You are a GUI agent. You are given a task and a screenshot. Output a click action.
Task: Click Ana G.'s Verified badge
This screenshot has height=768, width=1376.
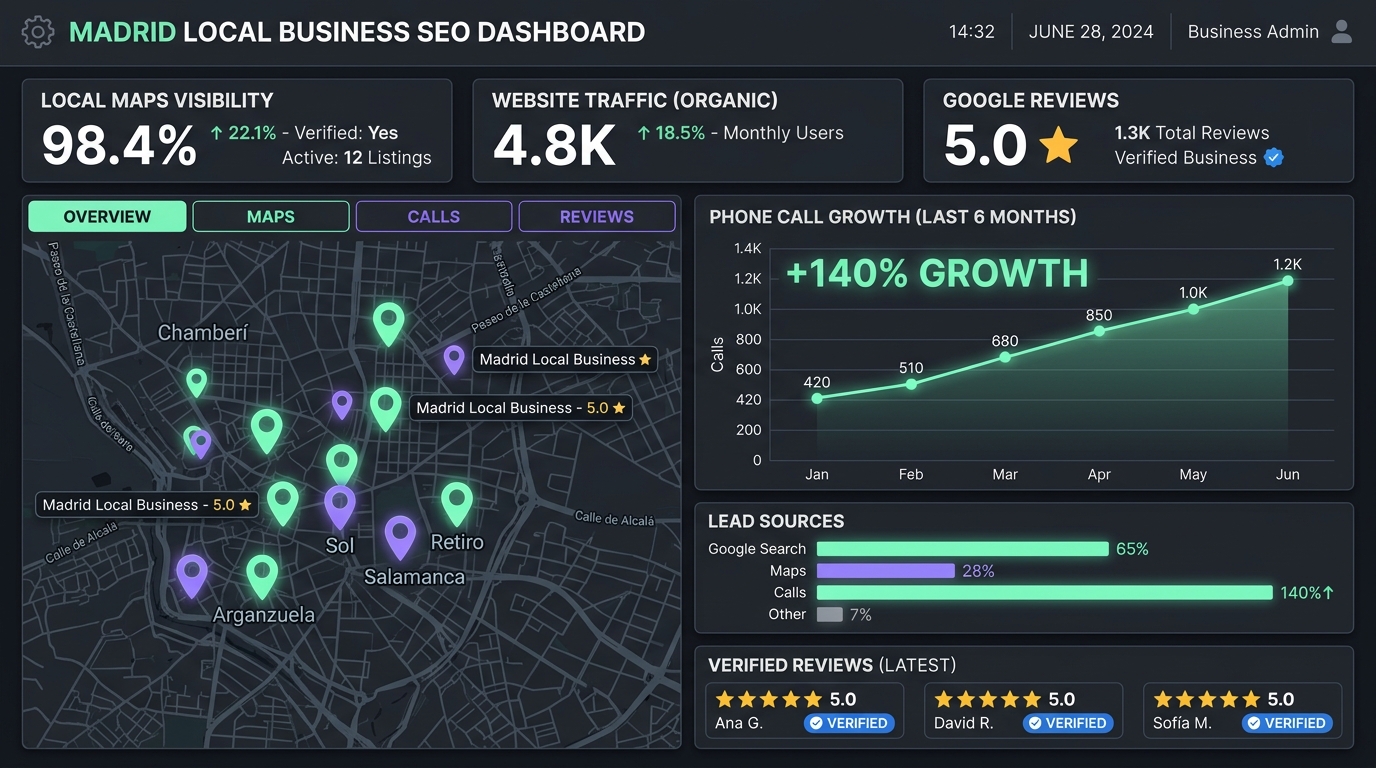(849, 723)
